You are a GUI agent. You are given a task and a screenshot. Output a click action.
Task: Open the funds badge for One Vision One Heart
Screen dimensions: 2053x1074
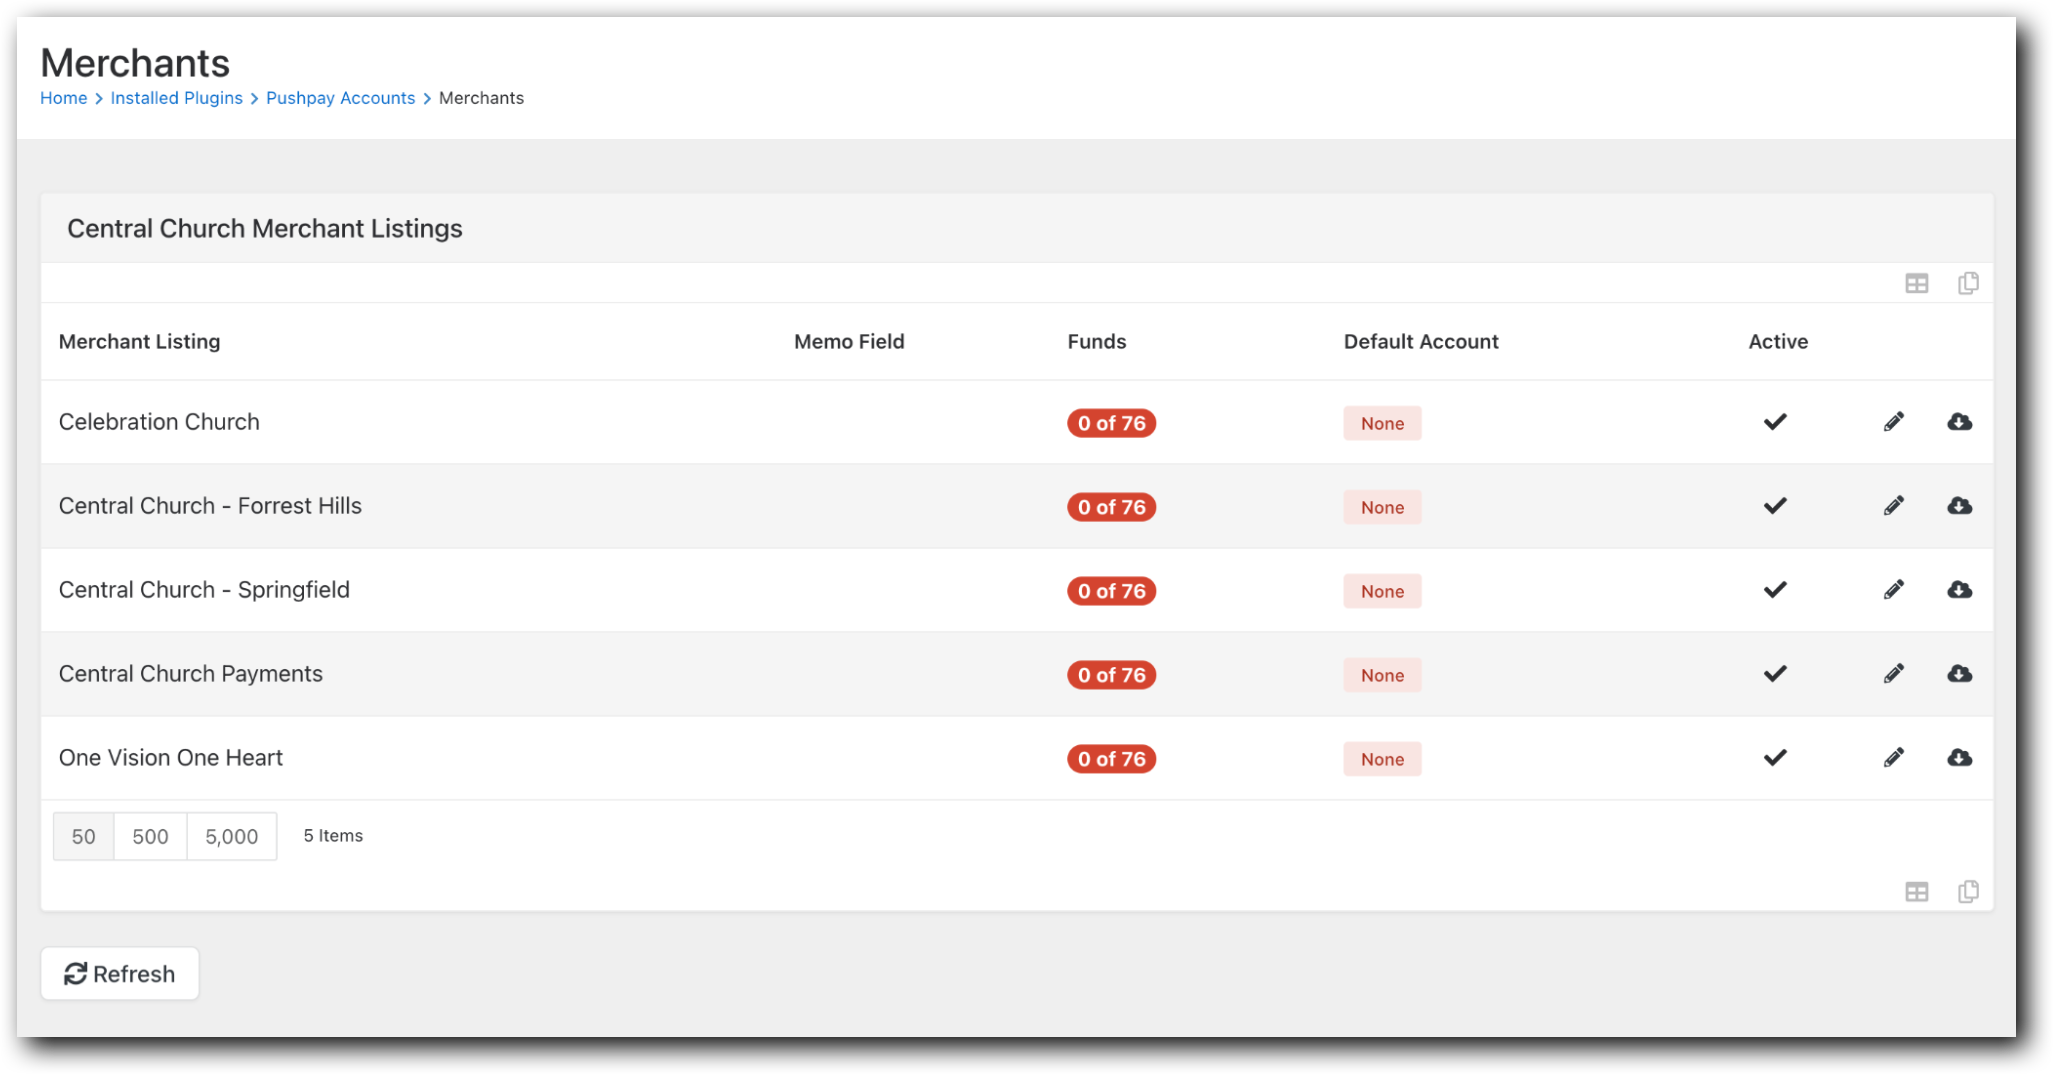pos(1111,759)
